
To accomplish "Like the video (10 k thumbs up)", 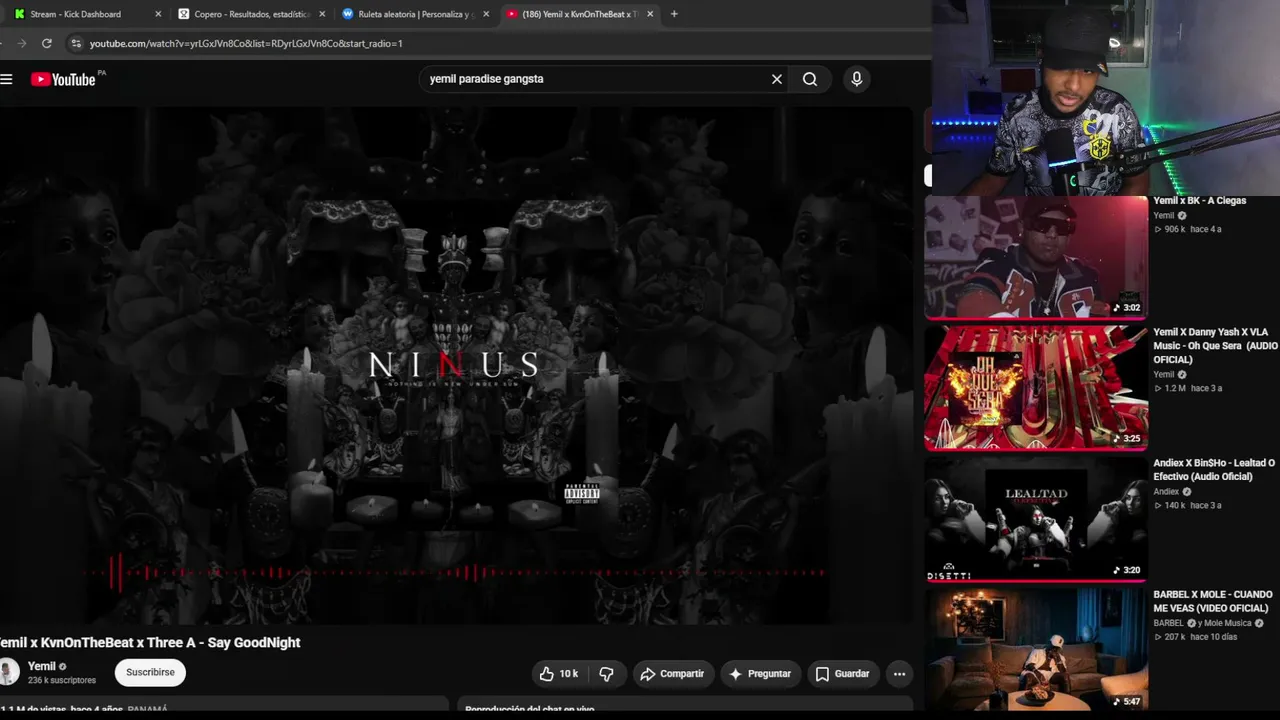I will tap(559, 674).
